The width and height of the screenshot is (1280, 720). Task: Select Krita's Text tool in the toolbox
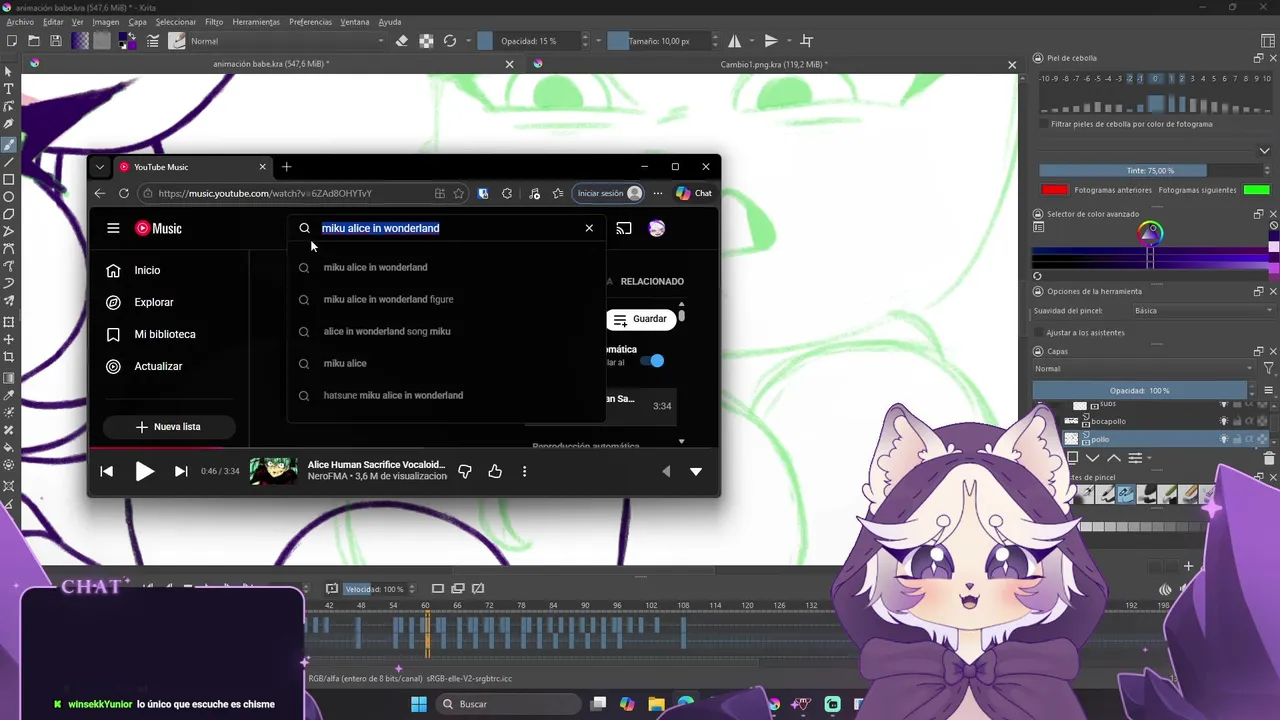click(9, 89)
